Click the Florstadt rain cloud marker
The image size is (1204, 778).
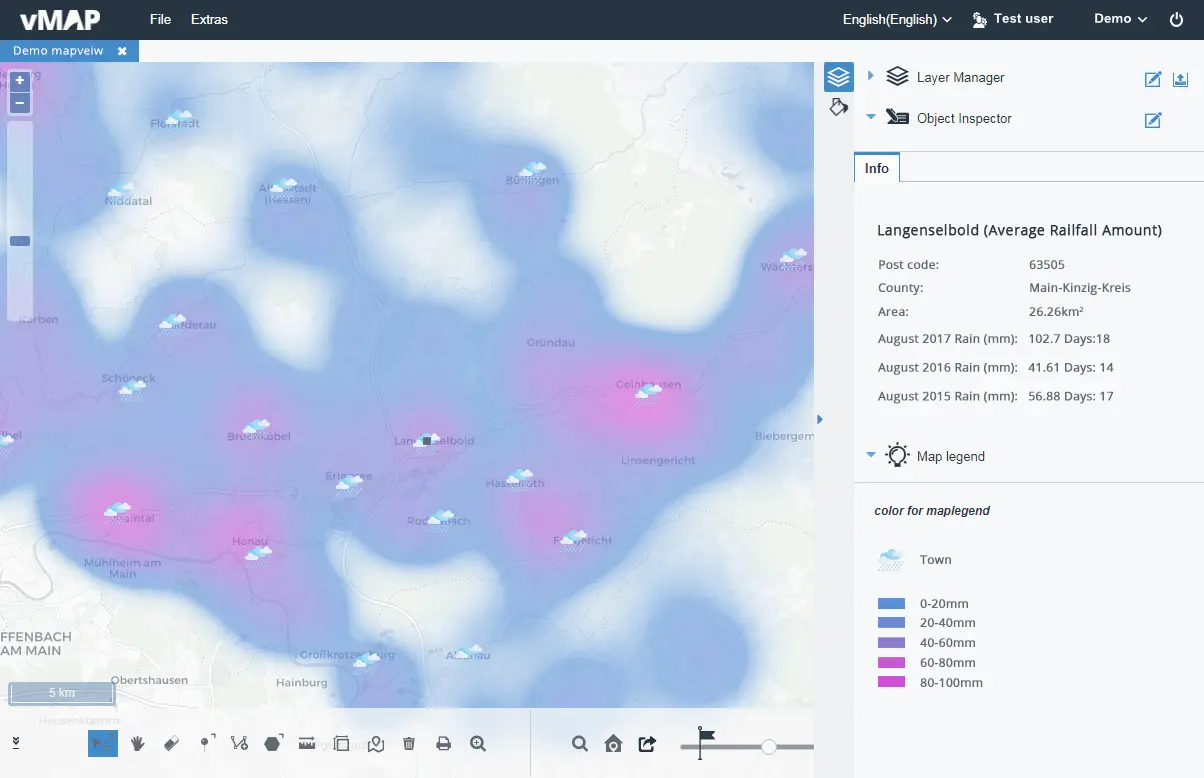coord(180,118)
